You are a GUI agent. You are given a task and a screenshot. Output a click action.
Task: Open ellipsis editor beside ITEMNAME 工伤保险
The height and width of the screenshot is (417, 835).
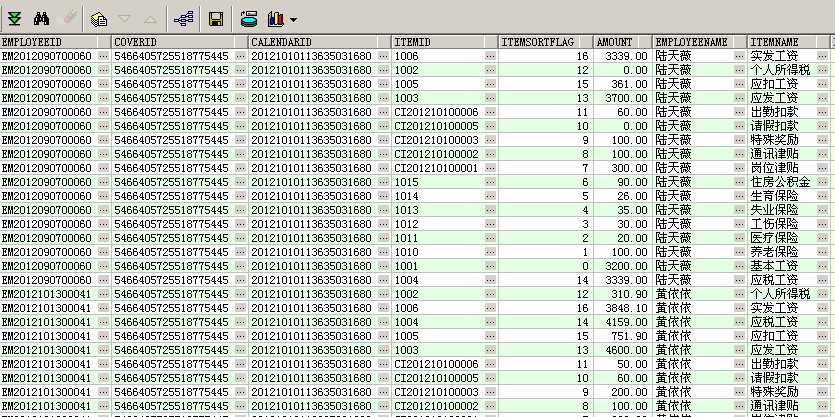[x=822, y=224]
